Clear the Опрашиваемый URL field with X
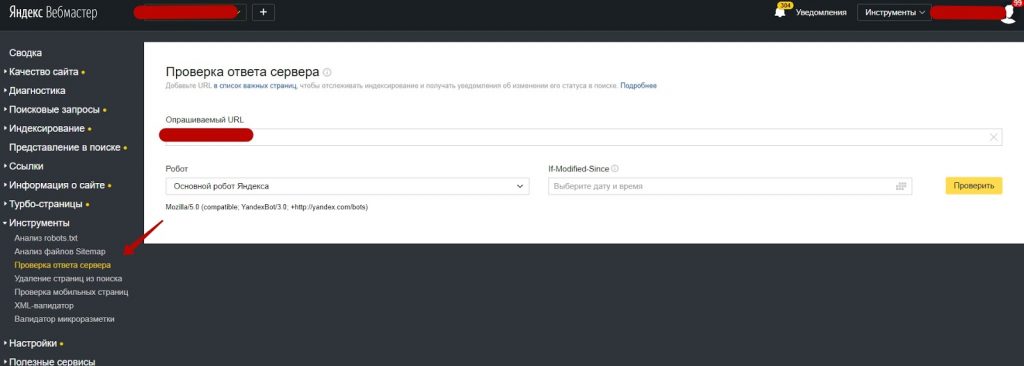Viewport: 1024px width, 366px height. point(993,137)
